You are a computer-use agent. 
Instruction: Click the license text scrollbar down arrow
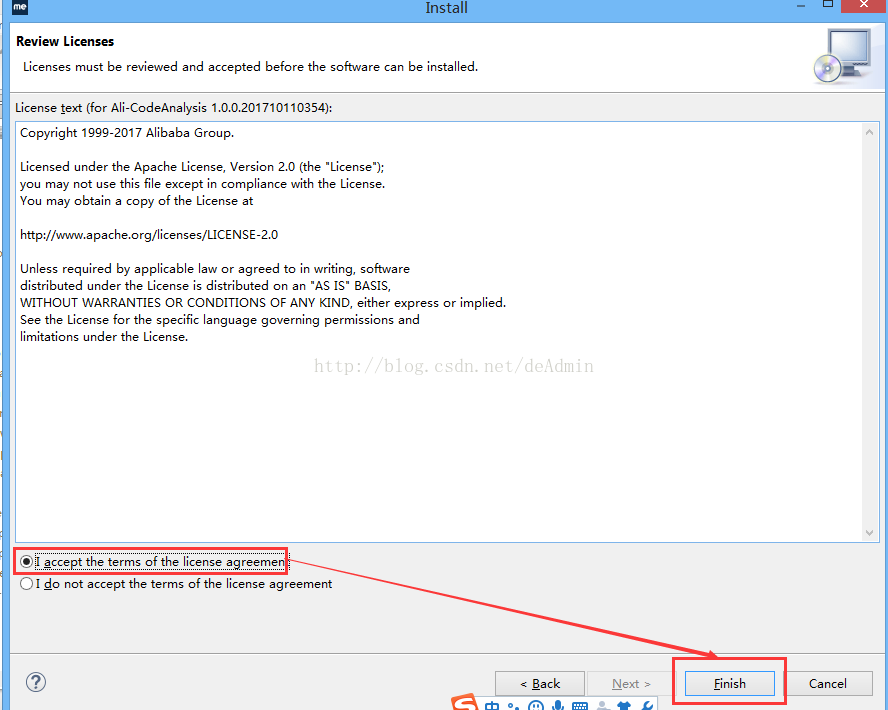click(869, 533)
